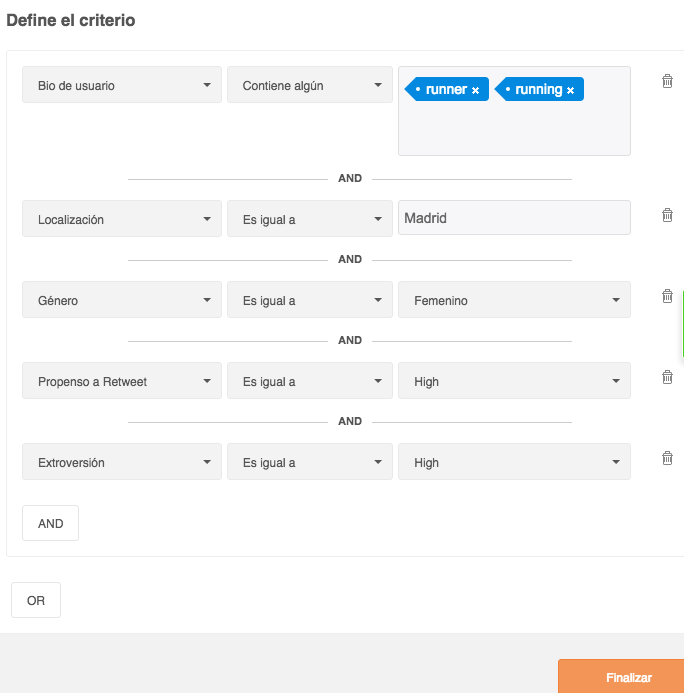Open the Bio de usuario field dropdown
The height and width of the screenshot is (693, 684).
click(x=122, y=85)
